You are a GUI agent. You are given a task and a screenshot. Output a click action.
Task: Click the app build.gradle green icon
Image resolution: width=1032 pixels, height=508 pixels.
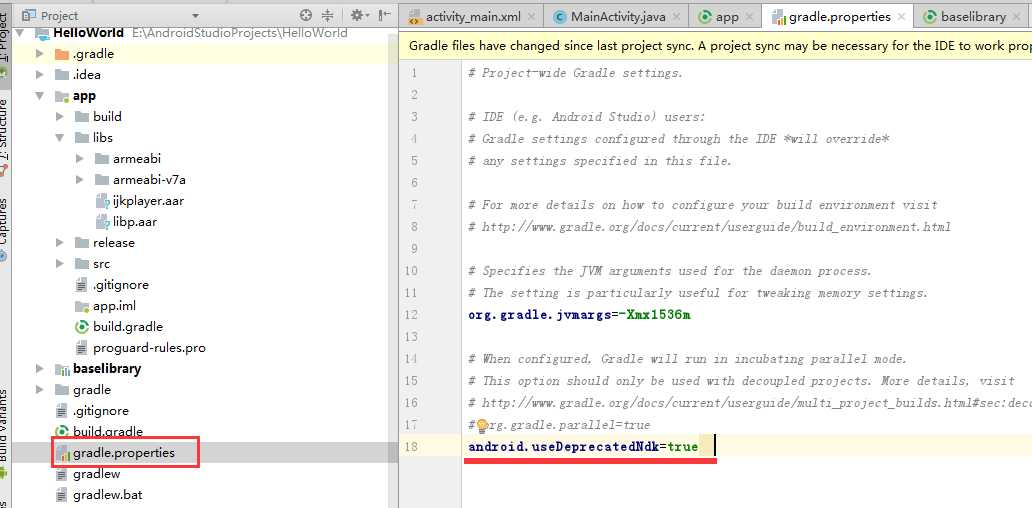tap(82, 326)
